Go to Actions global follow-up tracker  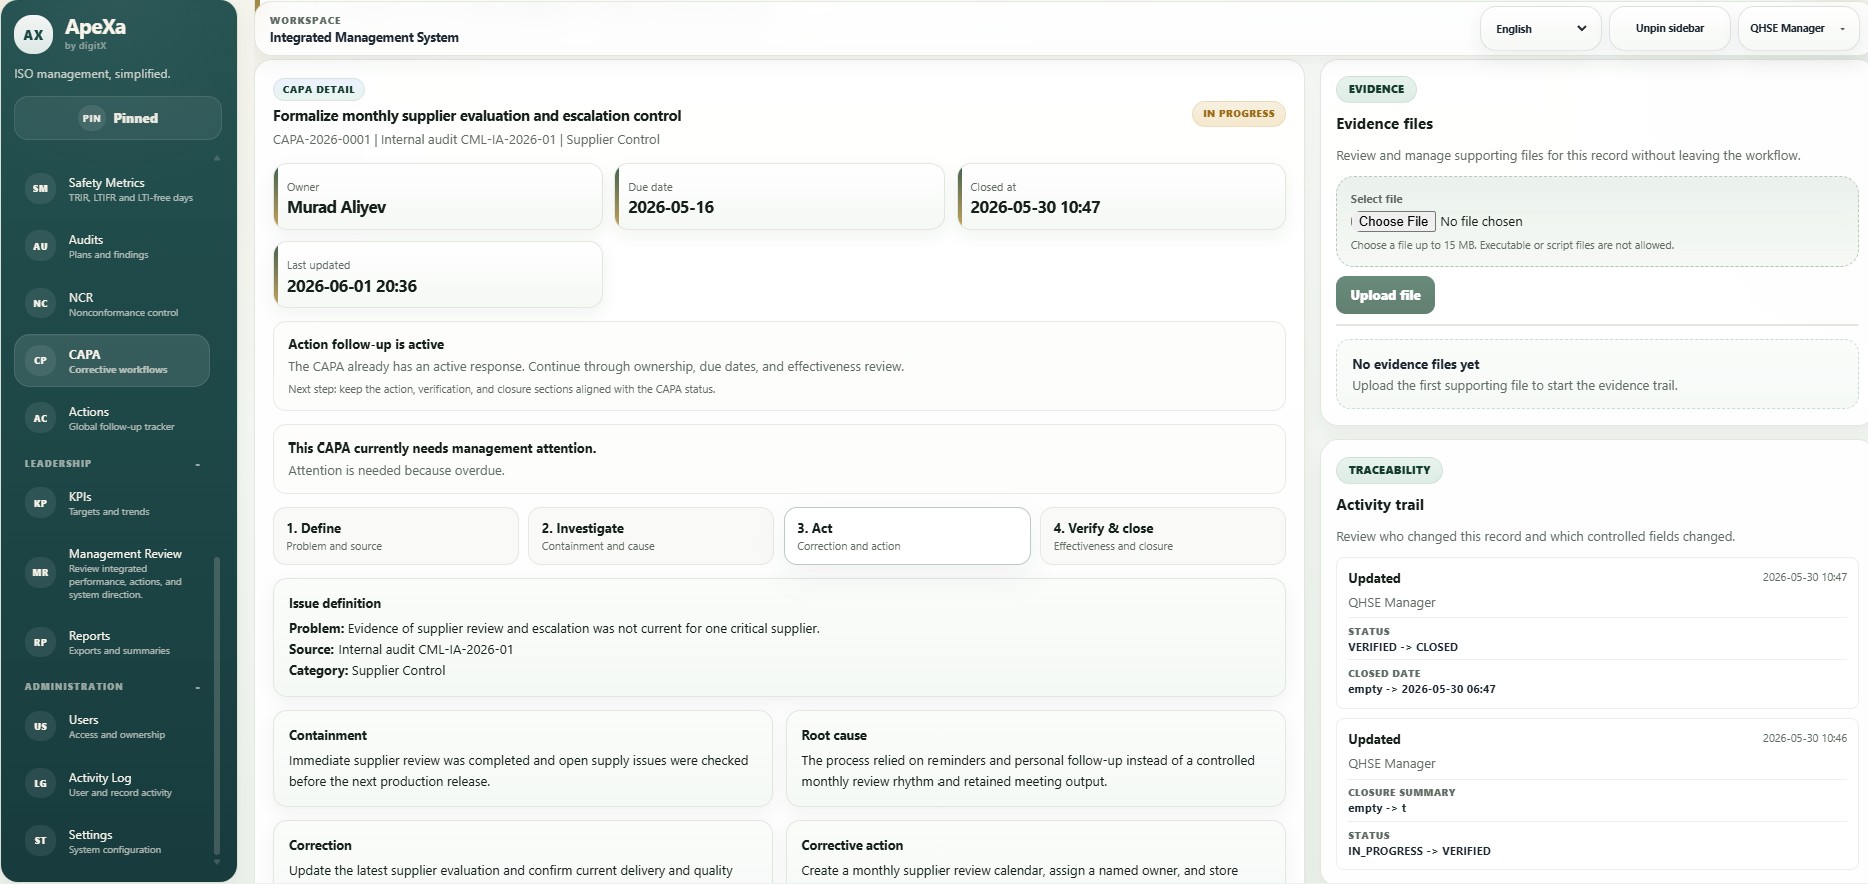[x=112, y=418]
